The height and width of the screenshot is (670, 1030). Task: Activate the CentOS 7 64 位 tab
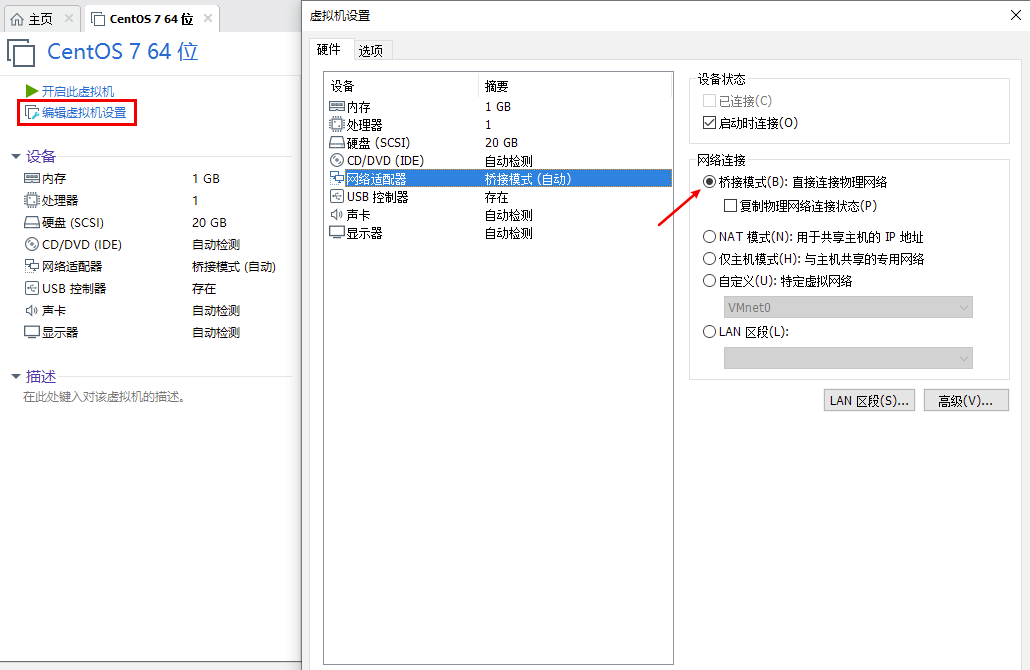point(152,19)
